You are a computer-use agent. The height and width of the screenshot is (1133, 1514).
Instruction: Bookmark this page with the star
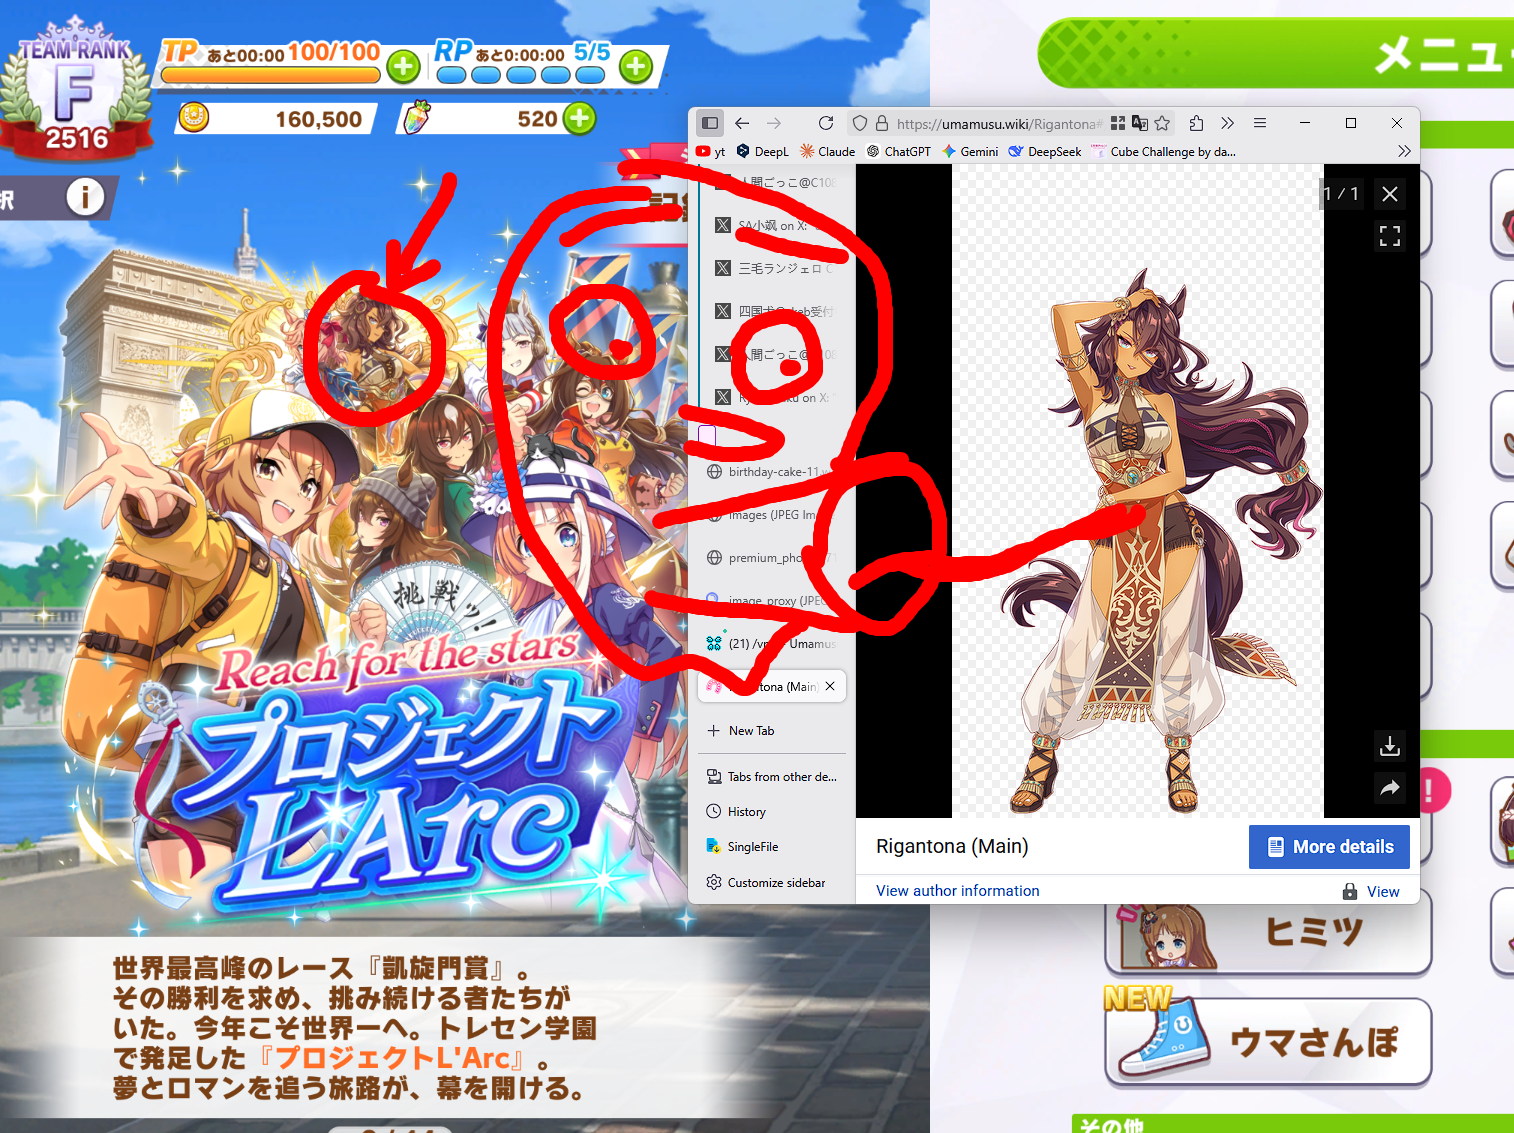[x=1162, y=123]
